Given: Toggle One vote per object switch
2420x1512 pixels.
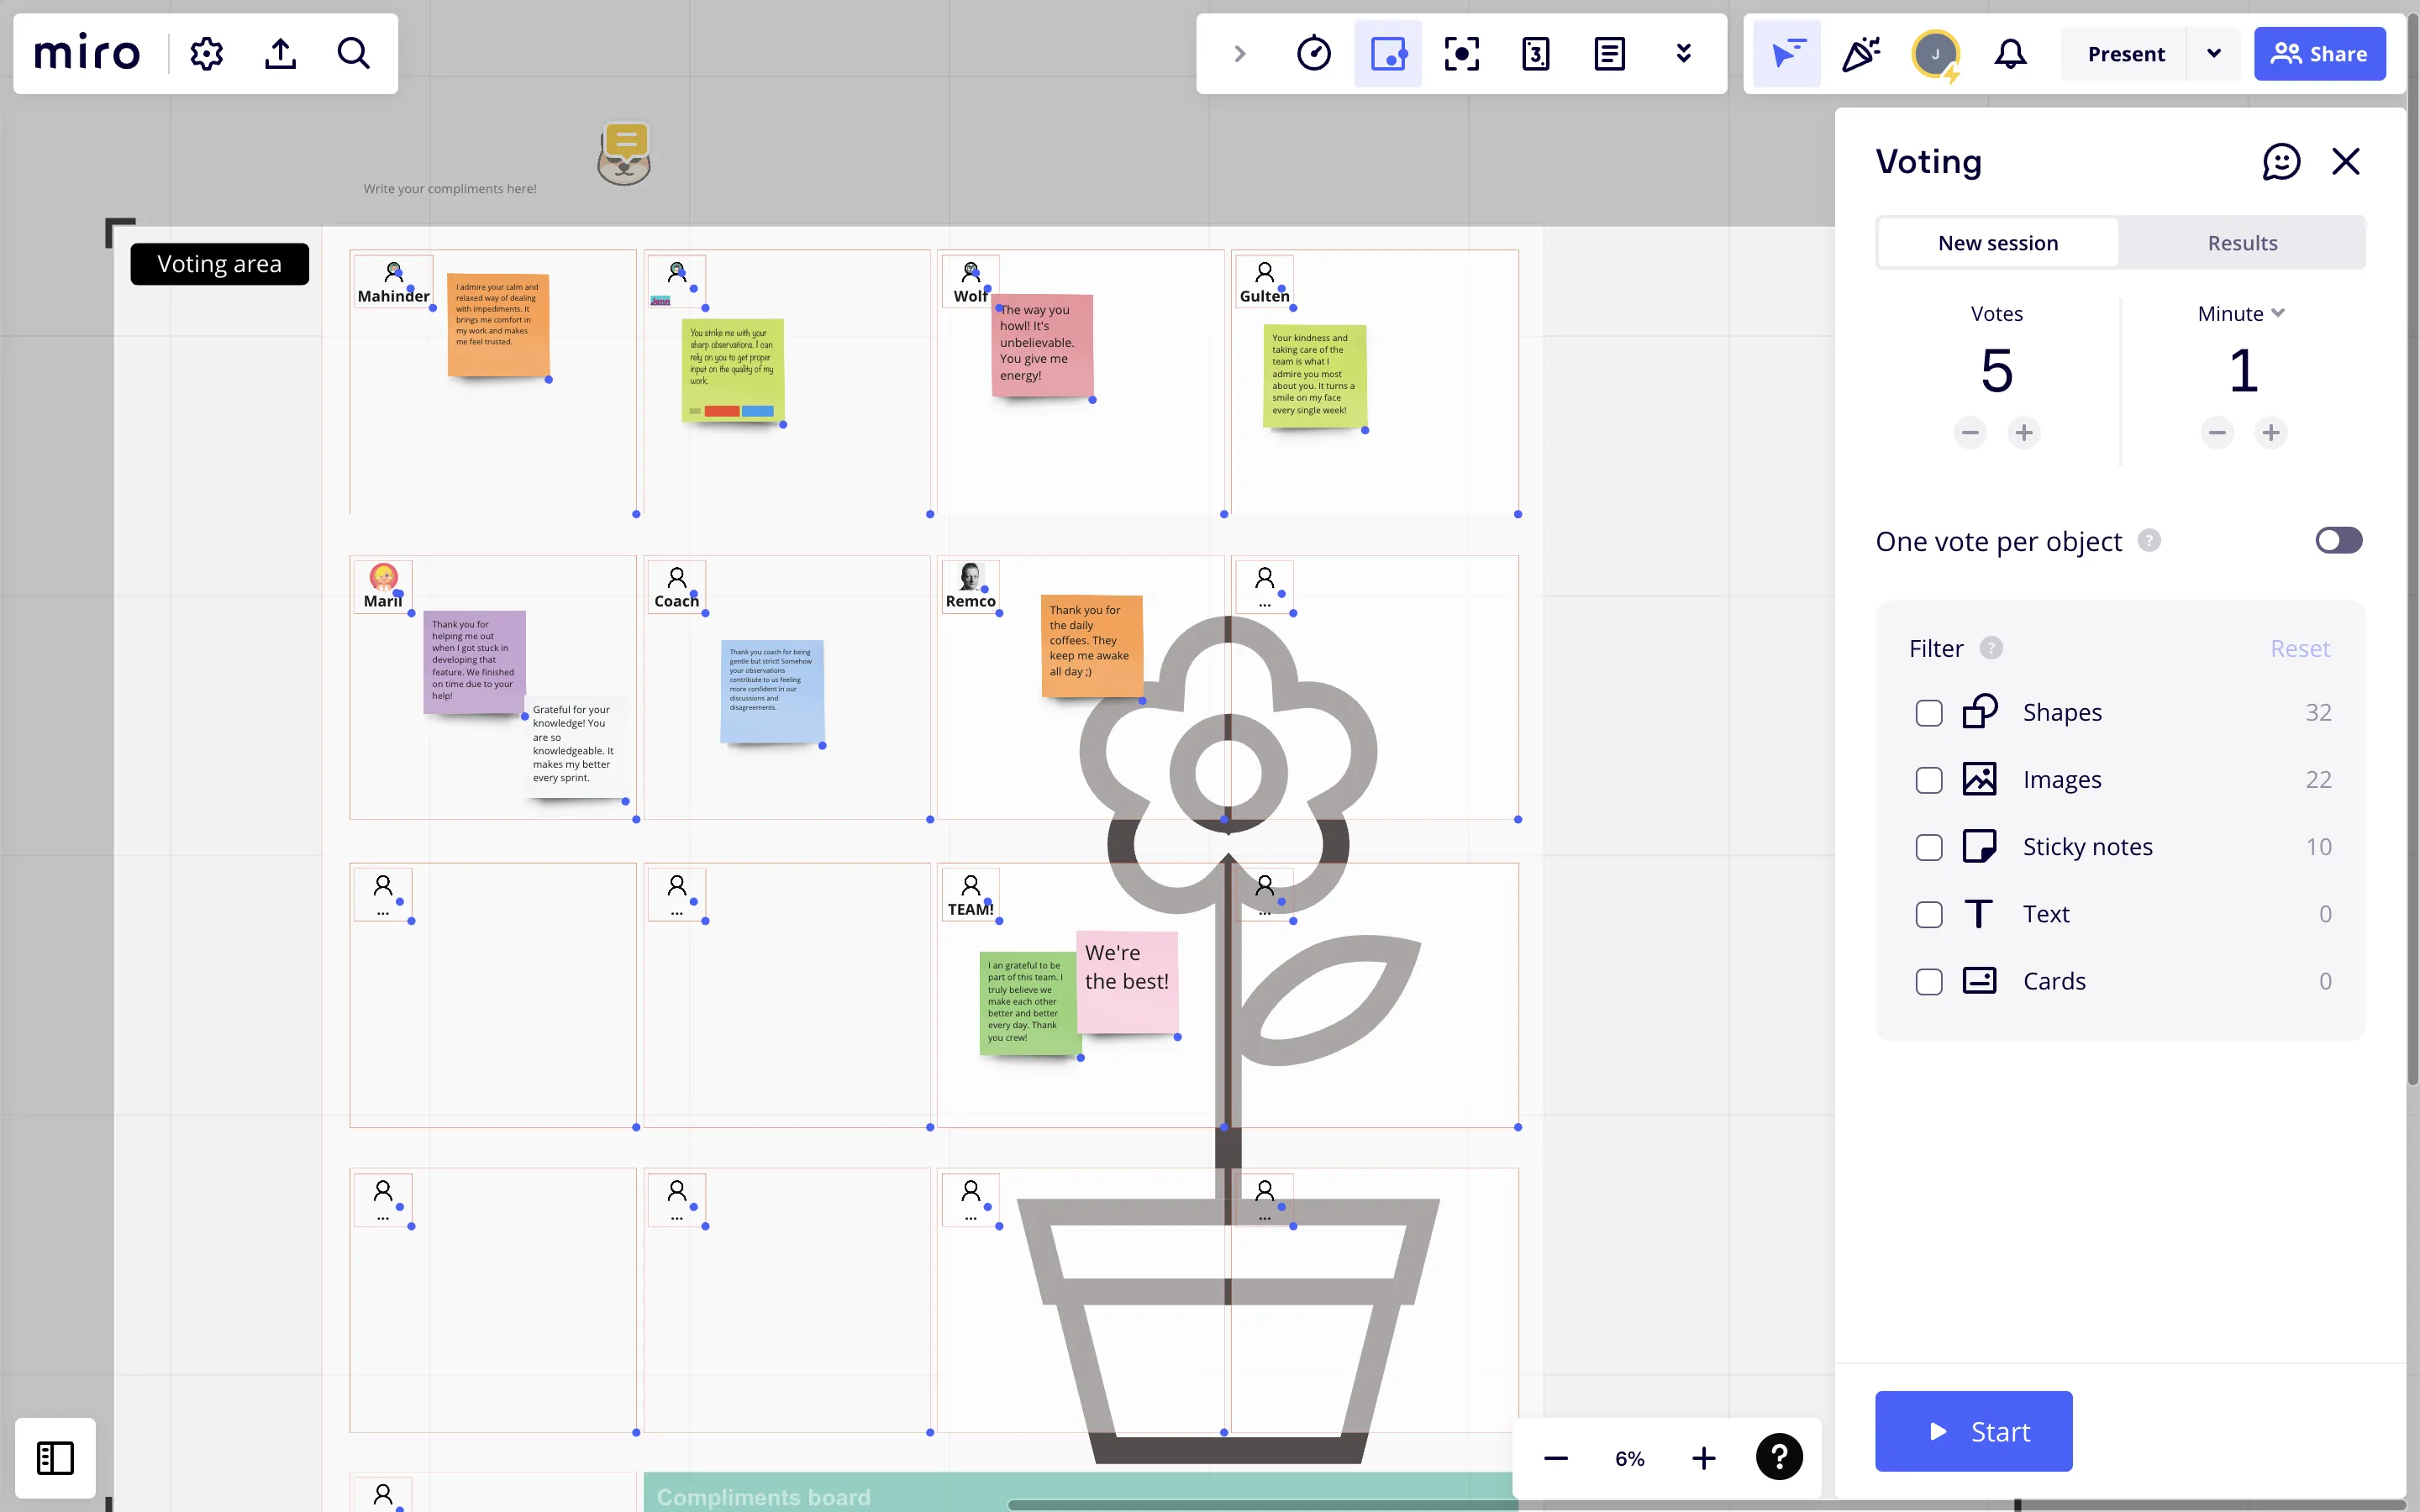Looking at the screenshot, I should pos(2338,541).
